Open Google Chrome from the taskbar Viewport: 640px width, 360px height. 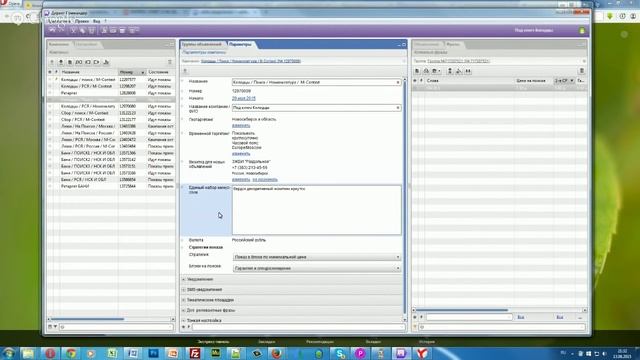pyautogui.click(x=71, y=353)
